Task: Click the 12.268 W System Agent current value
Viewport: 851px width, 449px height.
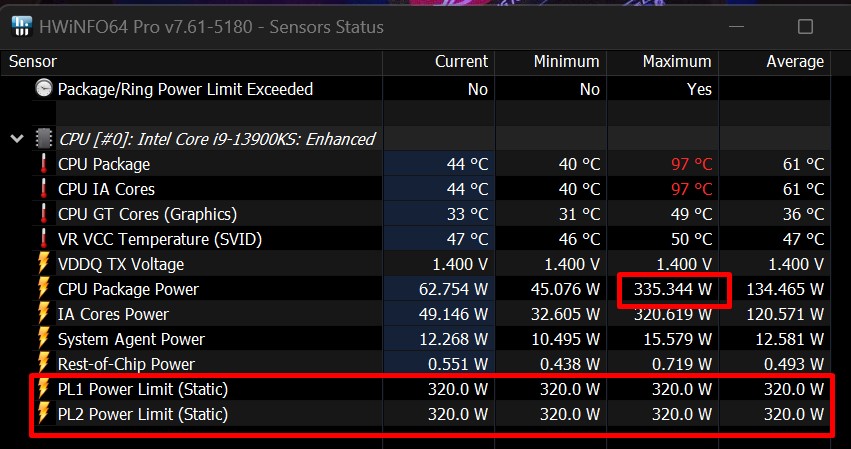Action: click(454, 339)
